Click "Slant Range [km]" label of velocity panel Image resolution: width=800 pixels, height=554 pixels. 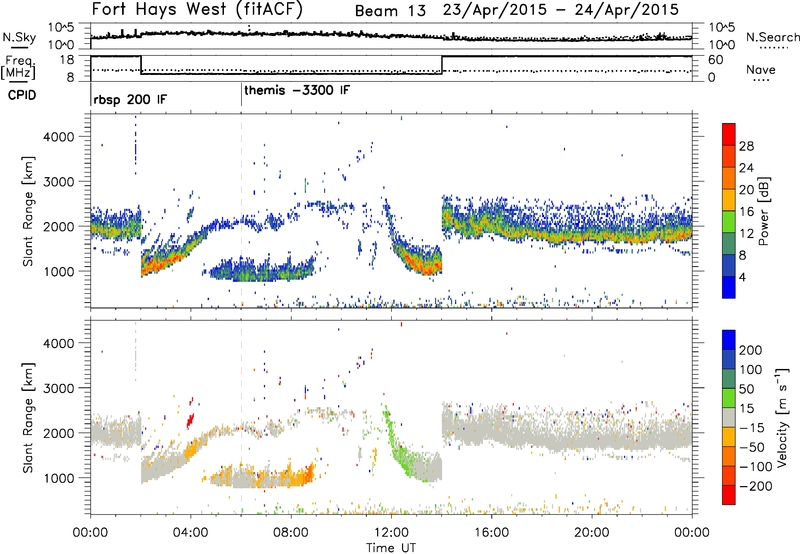[28, 418]
